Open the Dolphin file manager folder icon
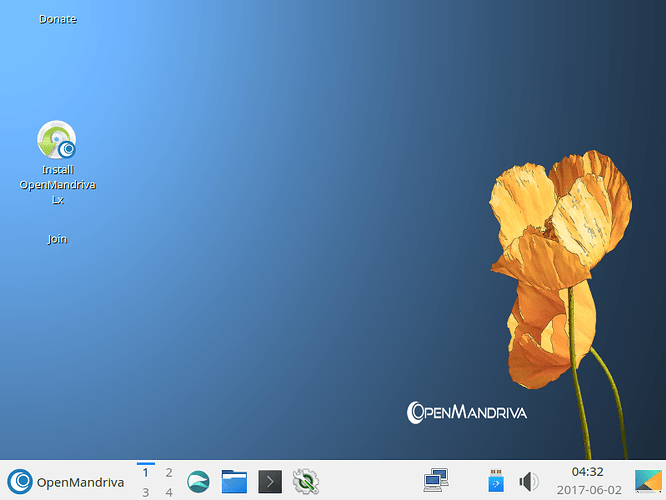Image resolution: width=666 pixels, height=500 pixels. pos(234,482)
